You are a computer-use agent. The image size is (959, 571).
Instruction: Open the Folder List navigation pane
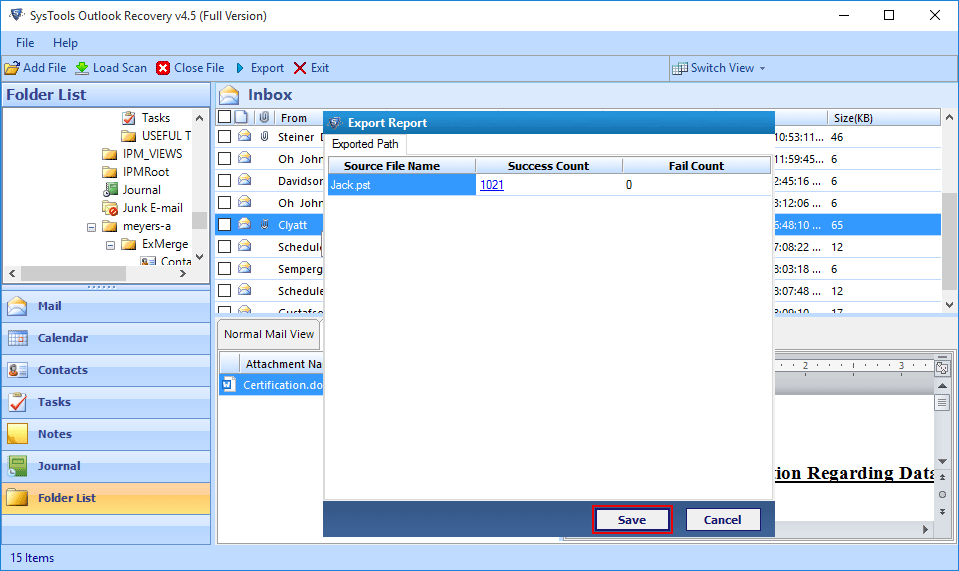pos(106,498)
